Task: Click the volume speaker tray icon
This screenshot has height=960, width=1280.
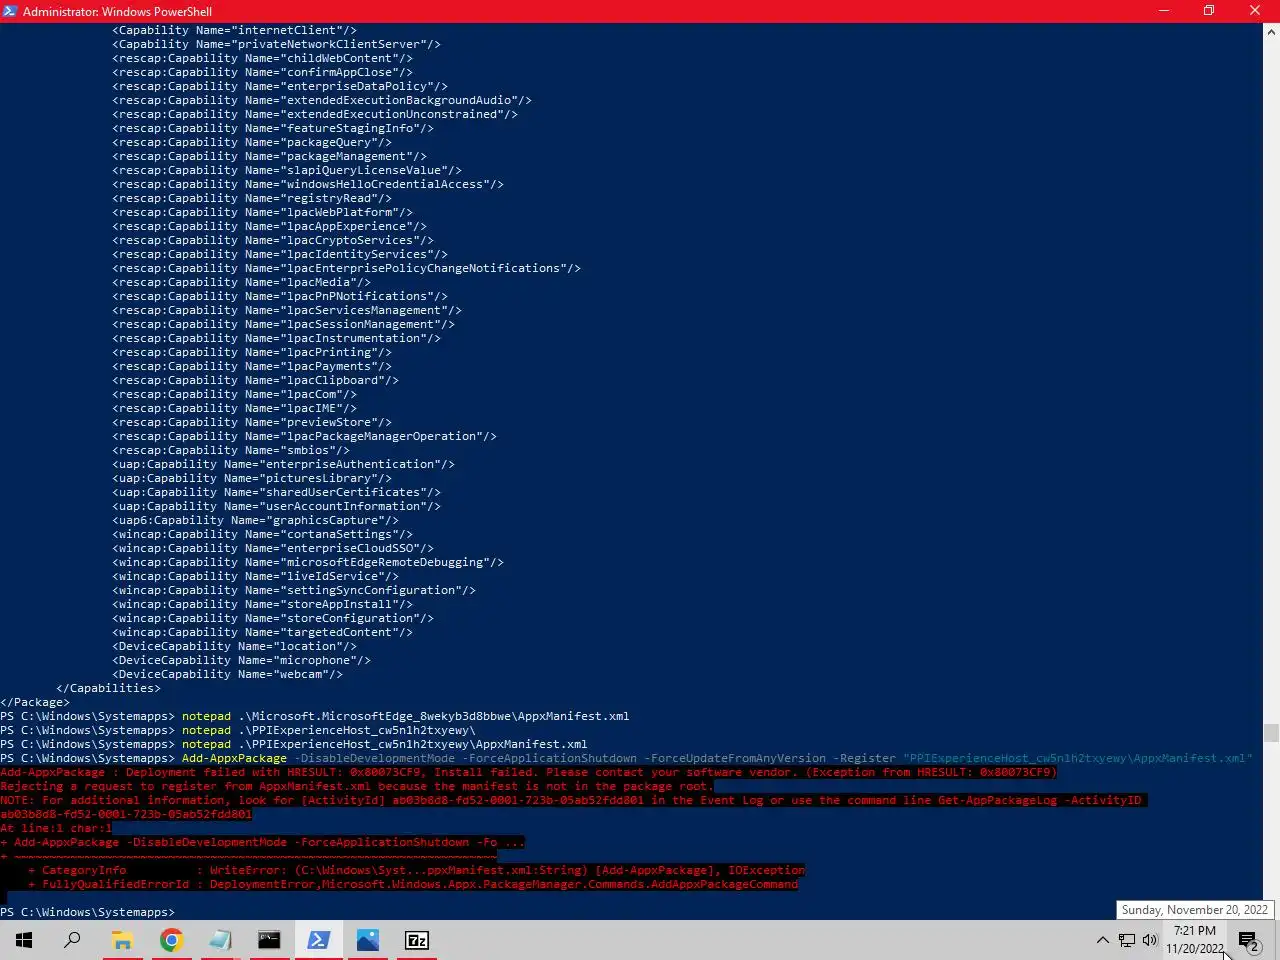Action: point(1150,940)
